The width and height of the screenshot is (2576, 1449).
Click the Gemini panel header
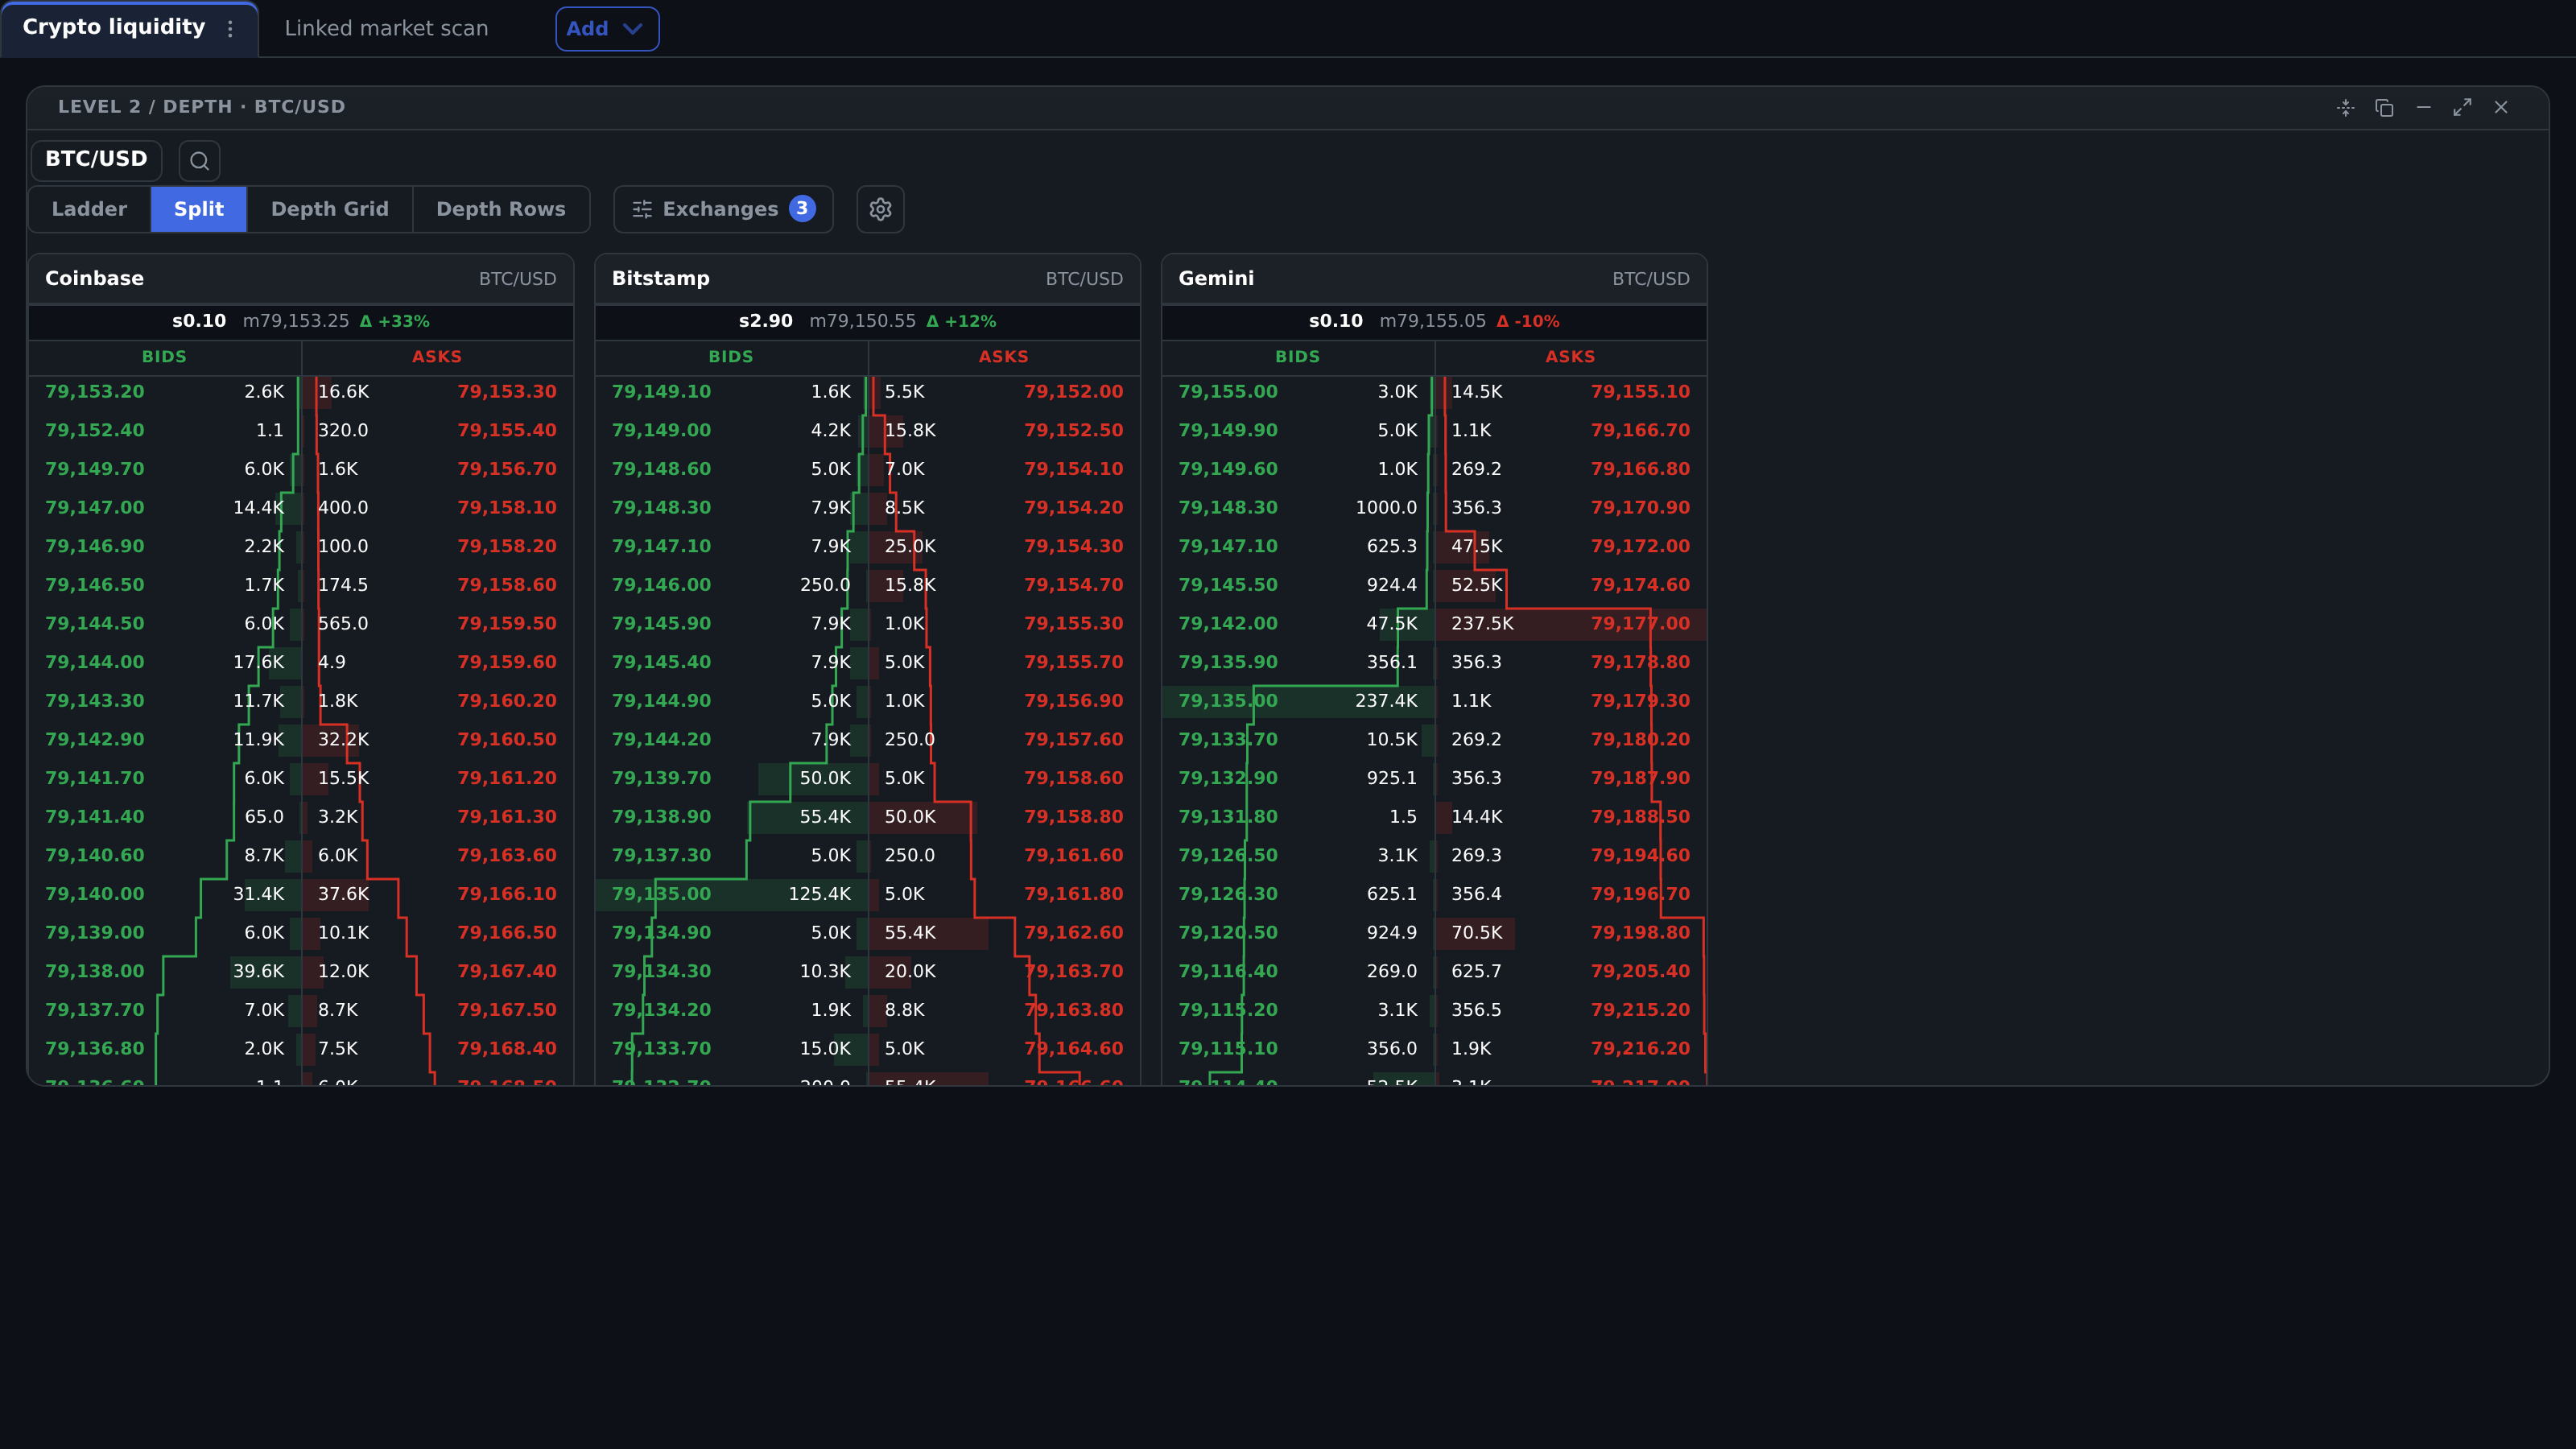(1434, 279)
